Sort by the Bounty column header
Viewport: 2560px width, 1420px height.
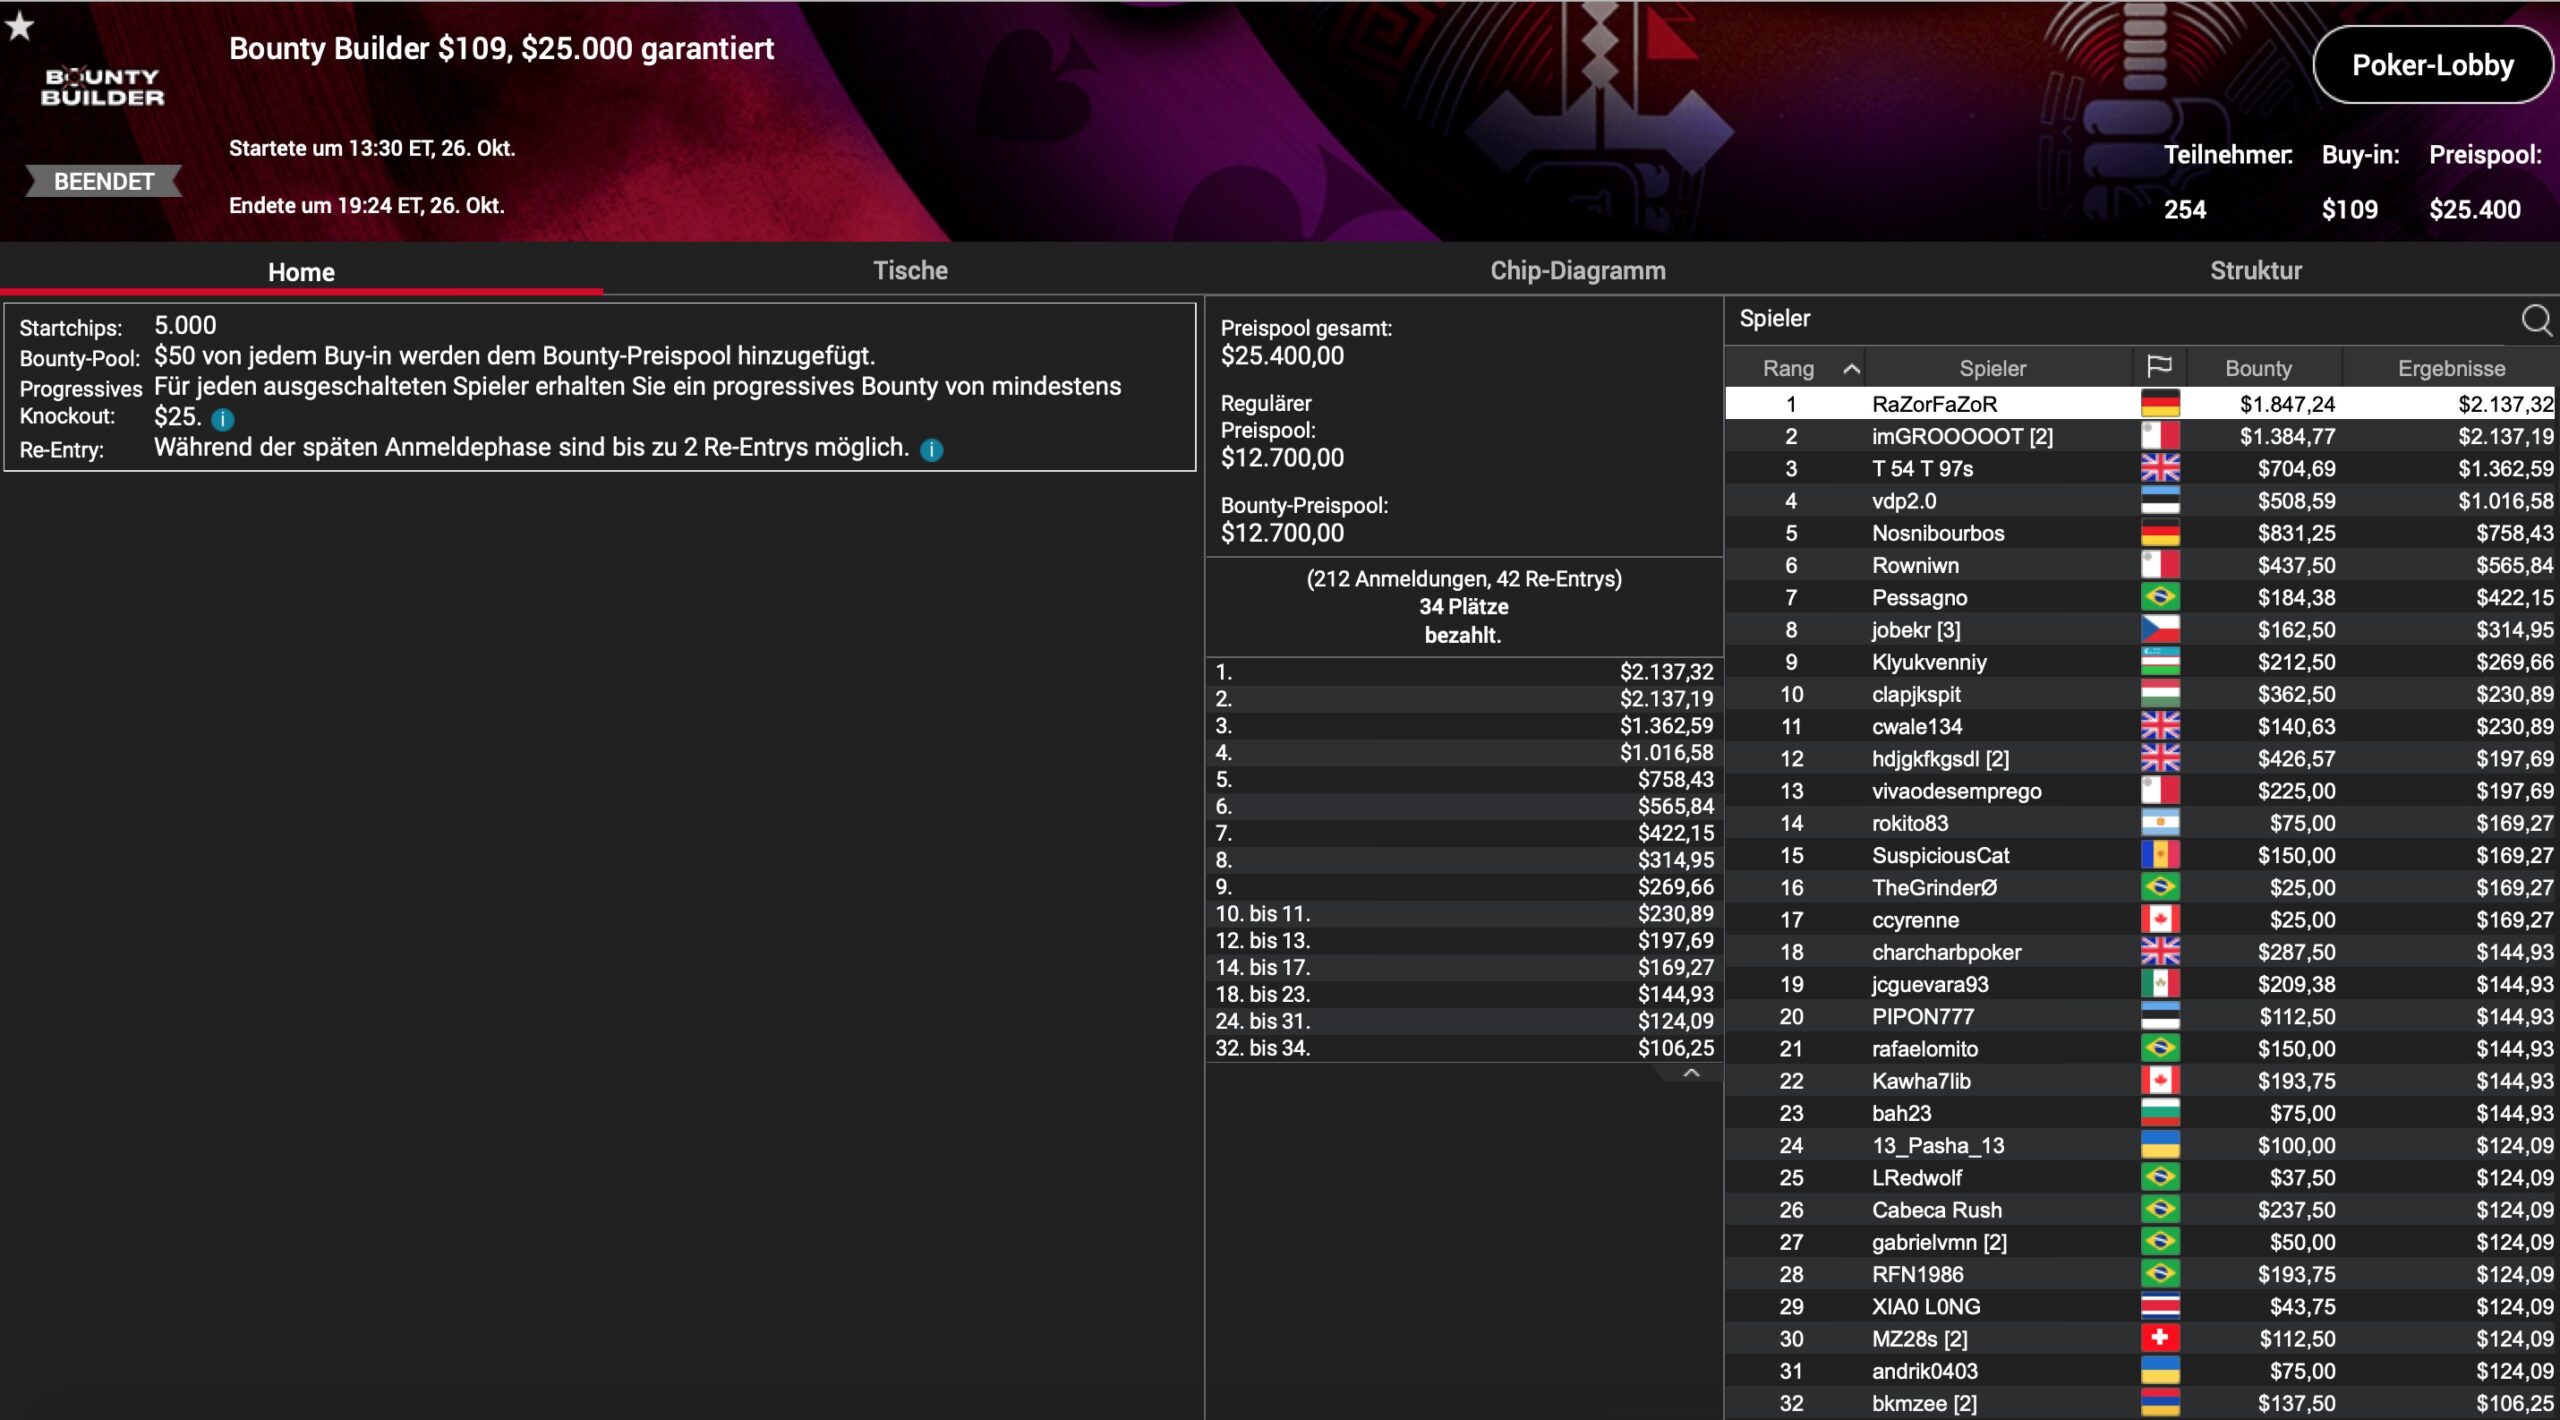2258,368
